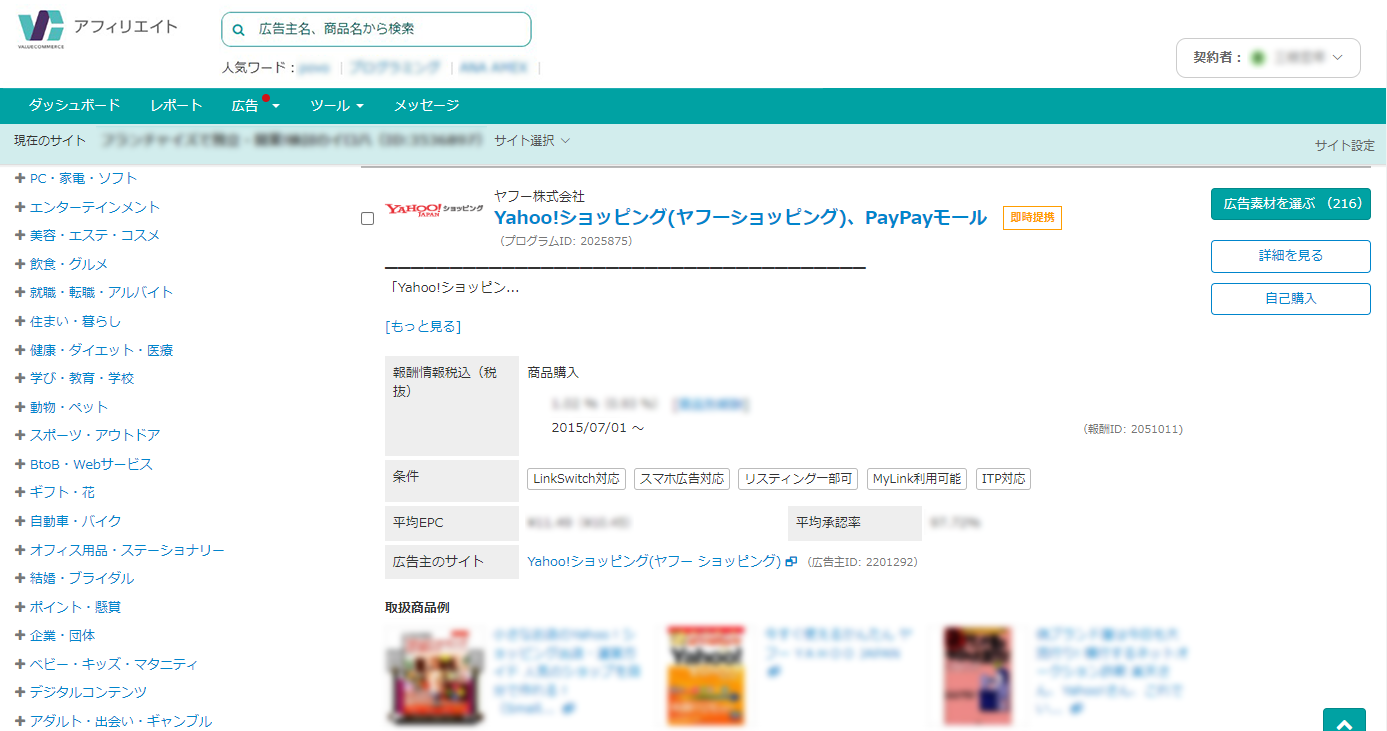Click the リスティング一部可 tag
The image size is (1387, 731).
(x=798, y=479)
